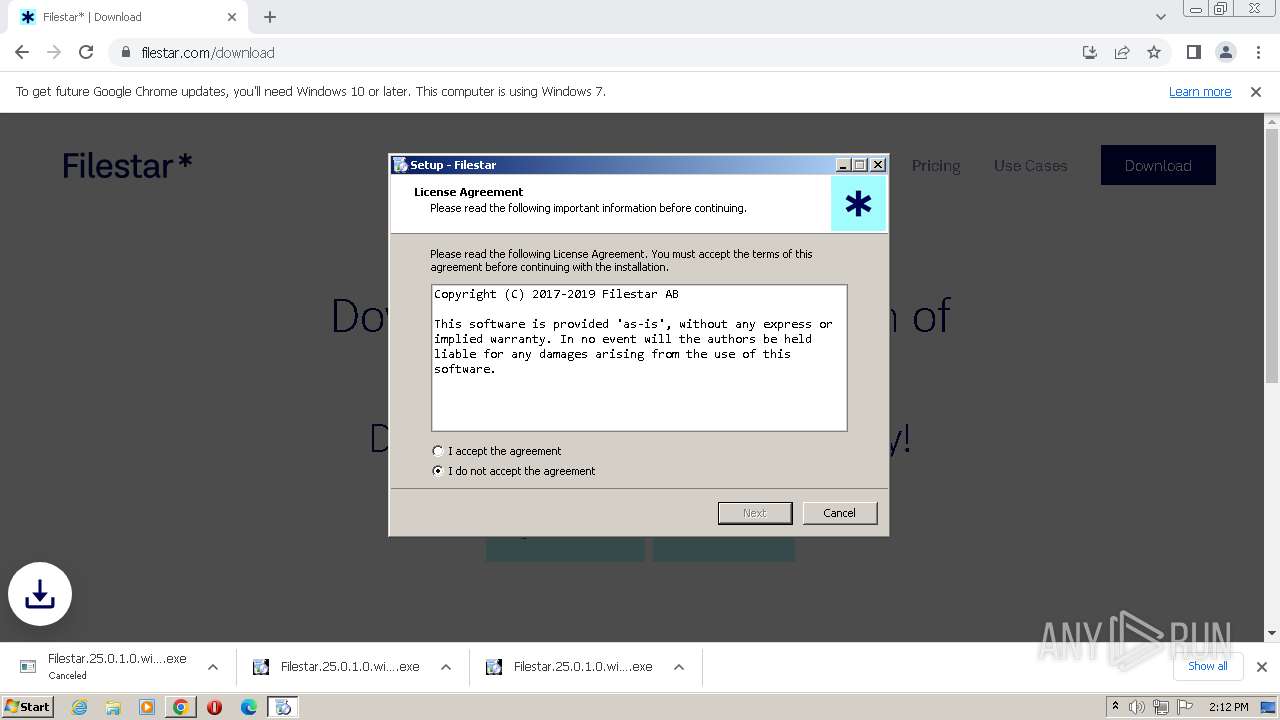Close the Filestar Download tab

pos(232,17)
